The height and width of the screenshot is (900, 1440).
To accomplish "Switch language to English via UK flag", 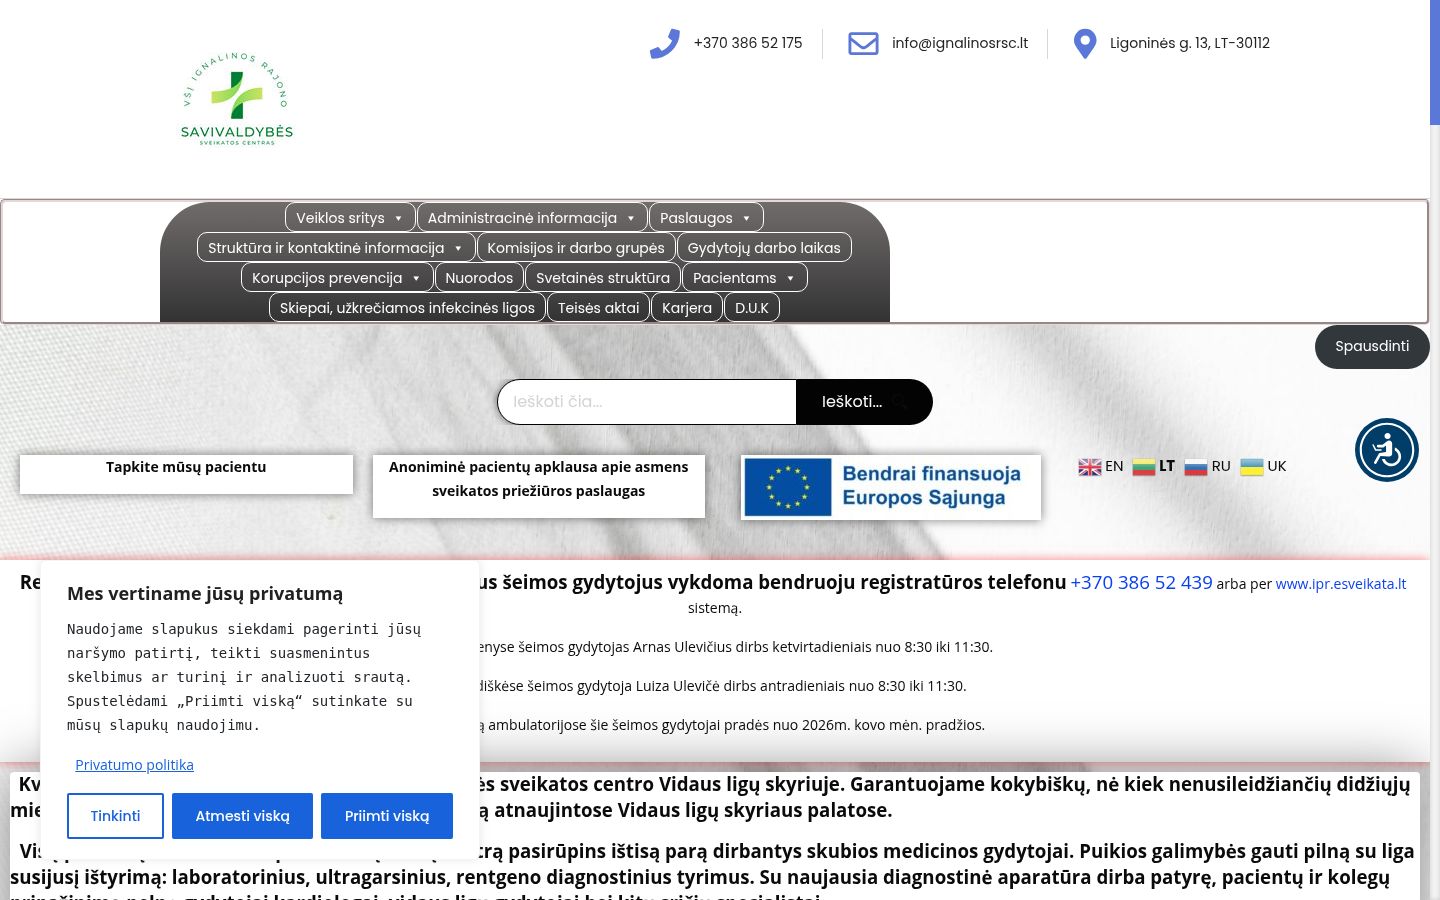I will pyautogui.click(x=1089, y=467).
